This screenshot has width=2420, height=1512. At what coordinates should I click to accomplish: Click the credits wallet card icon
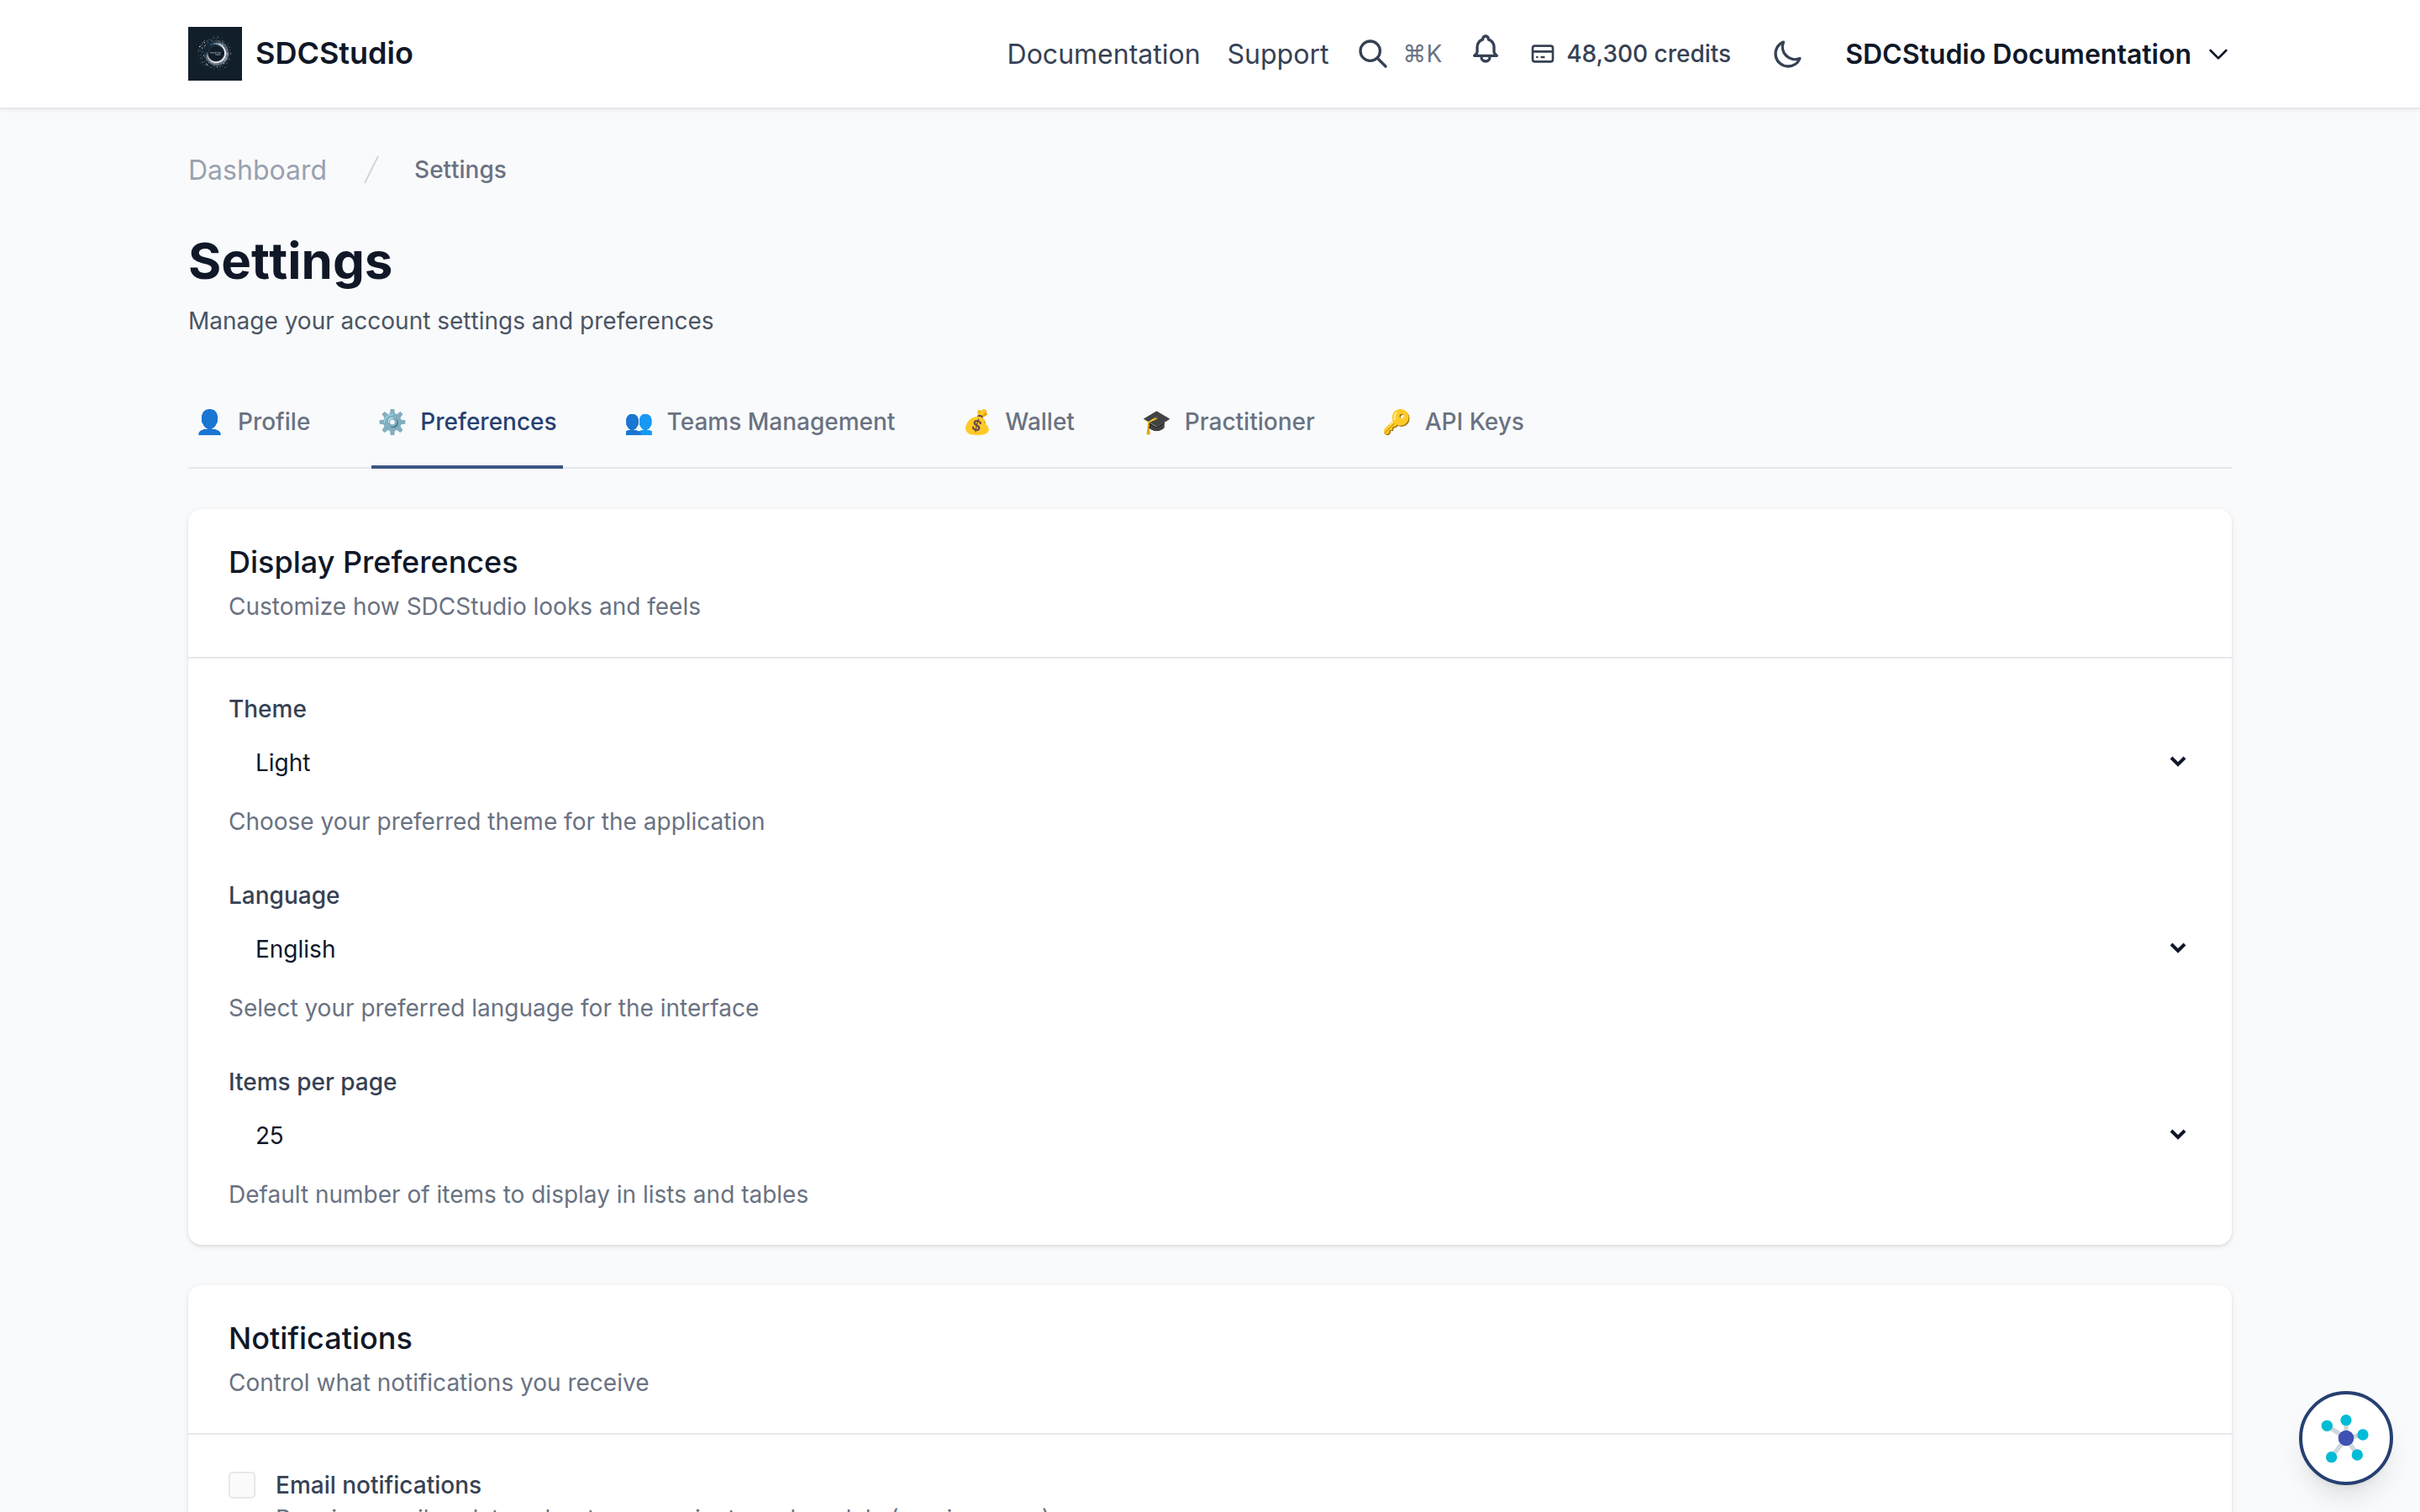(x=1542, y=54)
